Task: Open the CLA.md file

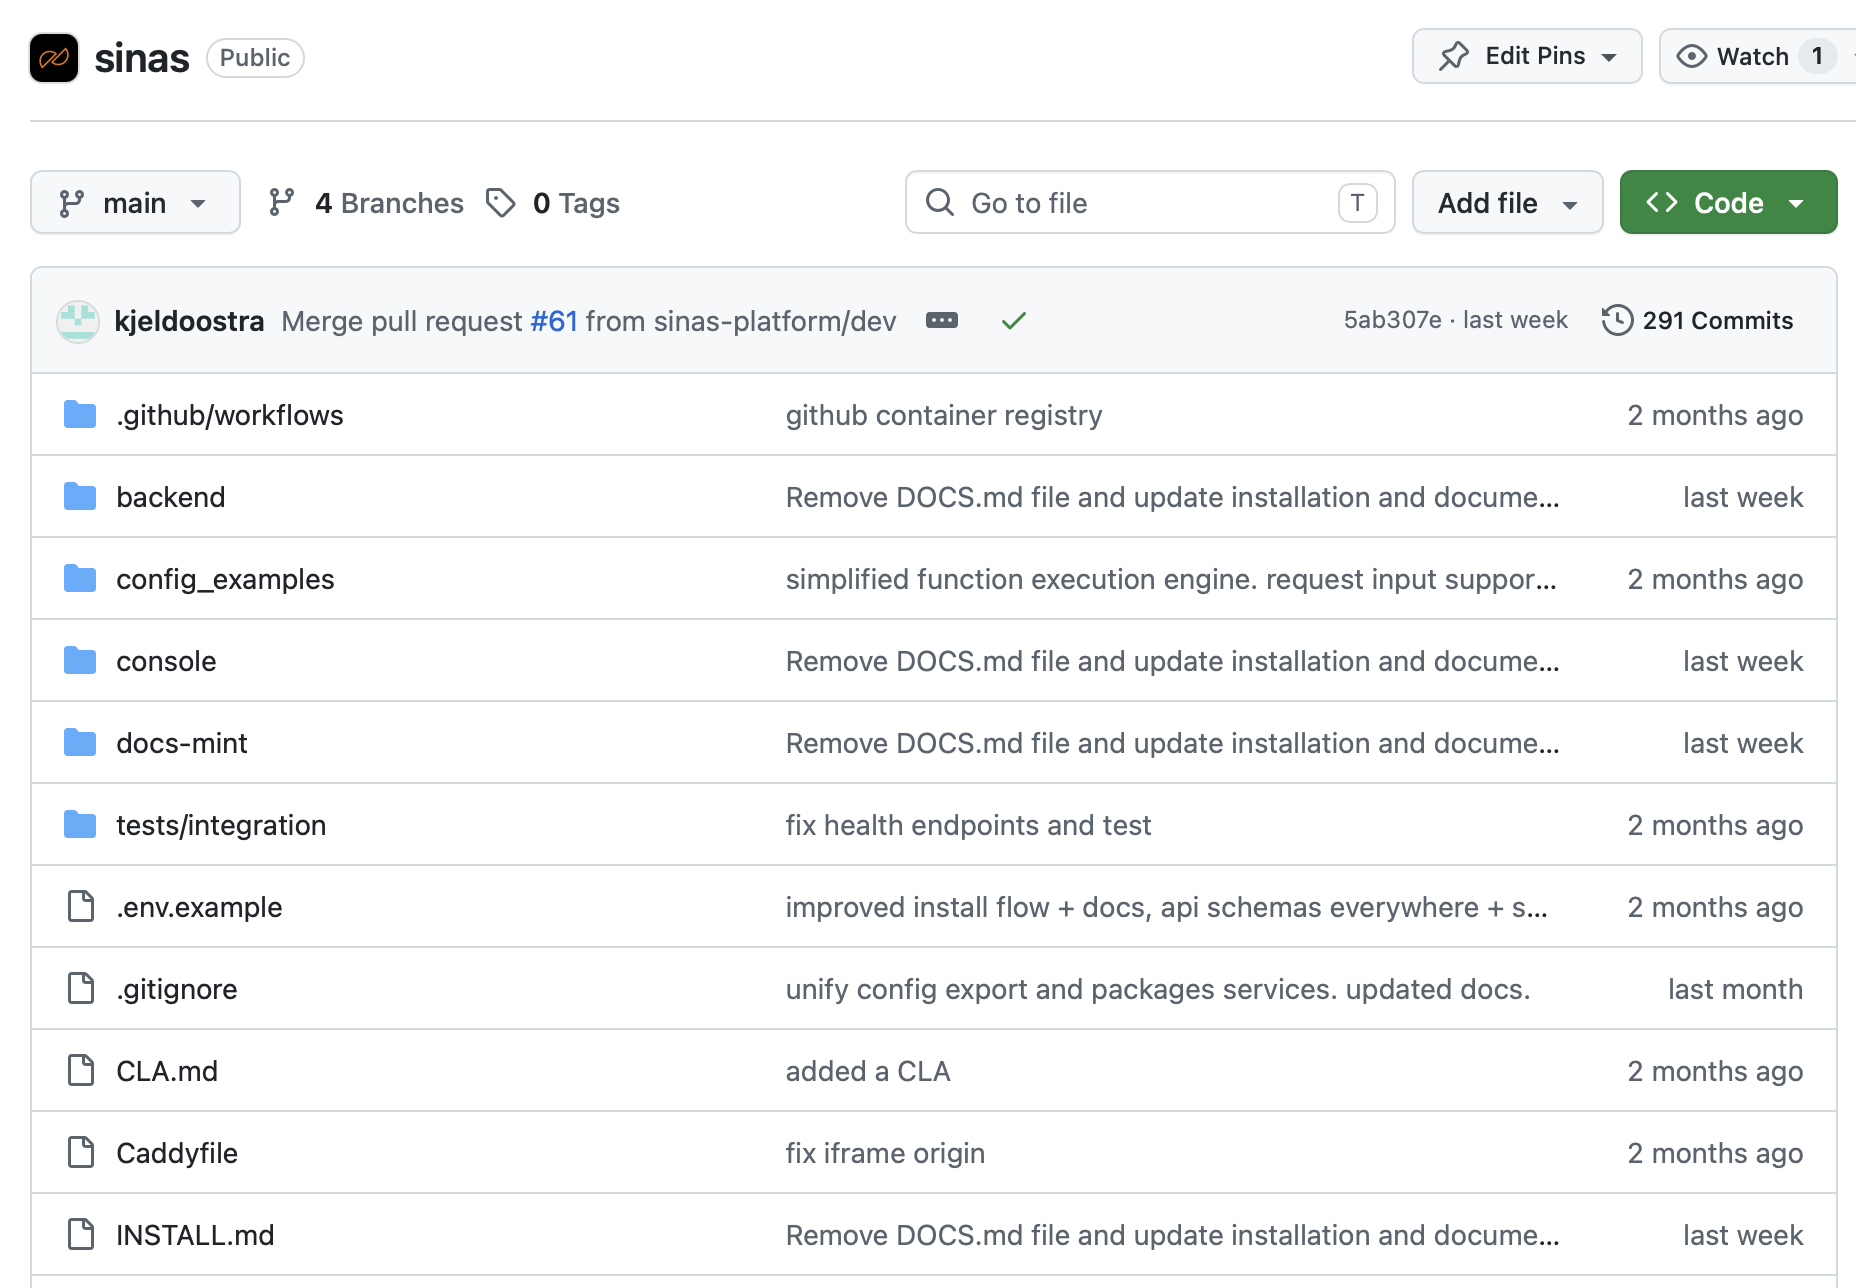Action: pyautogui.click(x=167, y=1071)
